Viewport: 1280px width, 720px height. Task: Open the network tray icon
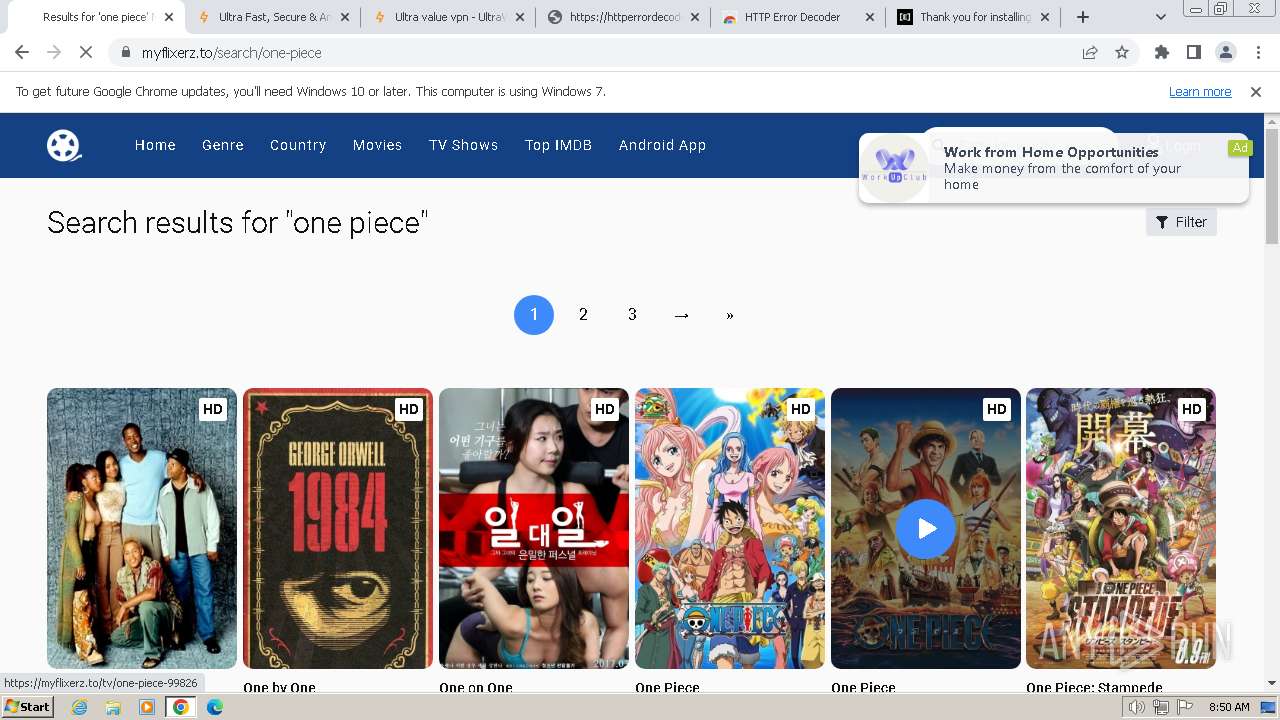[1161, 707]
